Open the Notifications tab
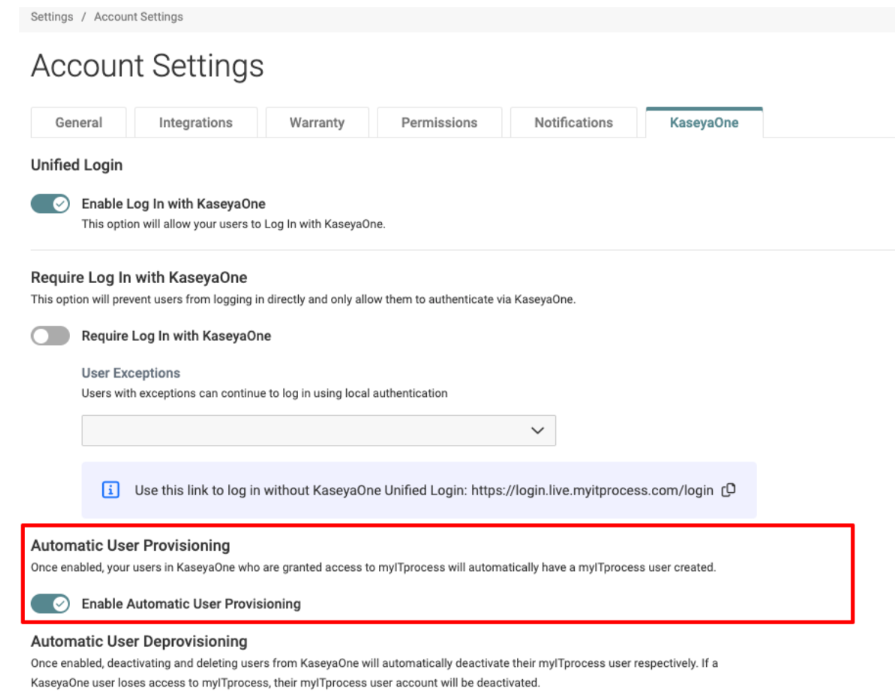The height and width of the screenshot is (699, 895). pyautogui.click(x=573, y=123)
